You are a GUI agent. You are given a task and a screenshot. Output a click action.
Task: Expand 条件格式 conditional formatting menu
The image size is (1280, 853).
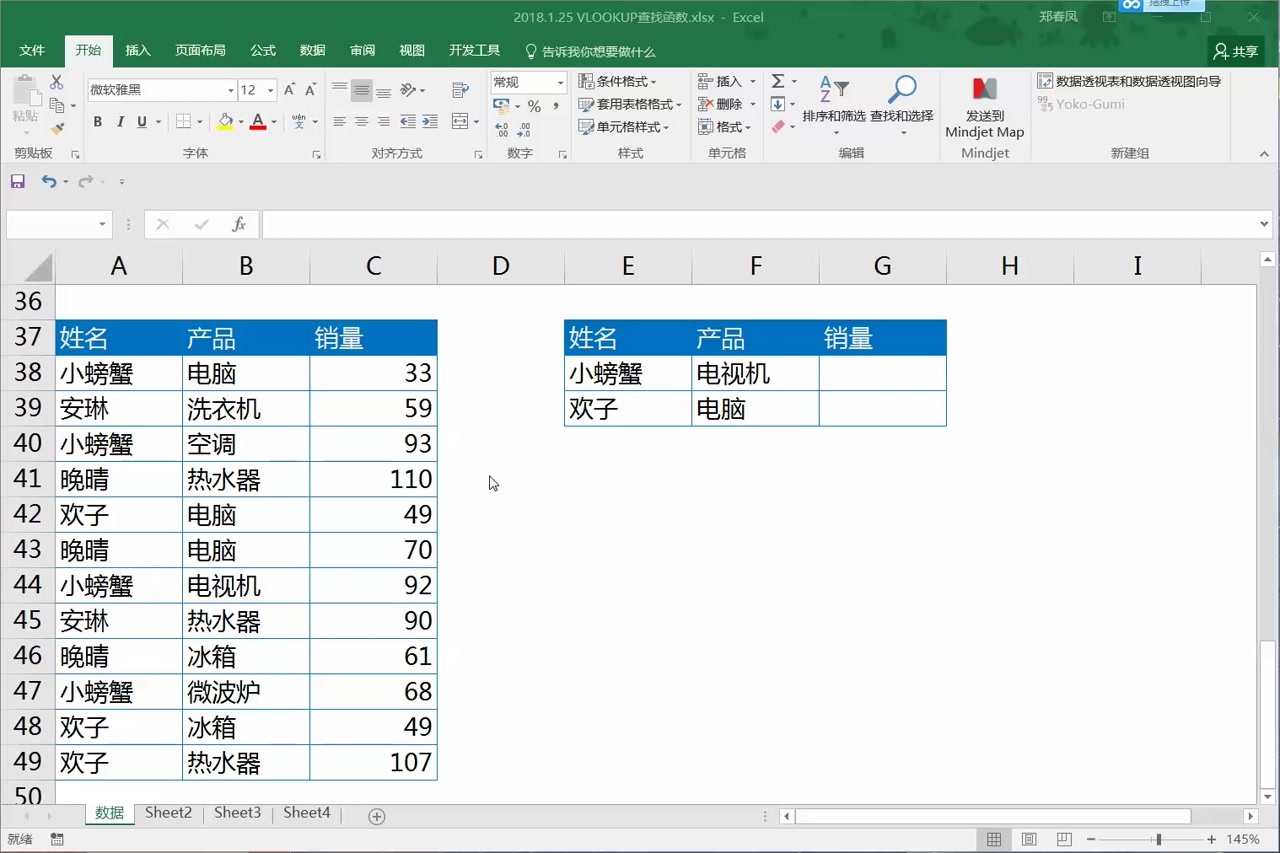tap(617, 81)
